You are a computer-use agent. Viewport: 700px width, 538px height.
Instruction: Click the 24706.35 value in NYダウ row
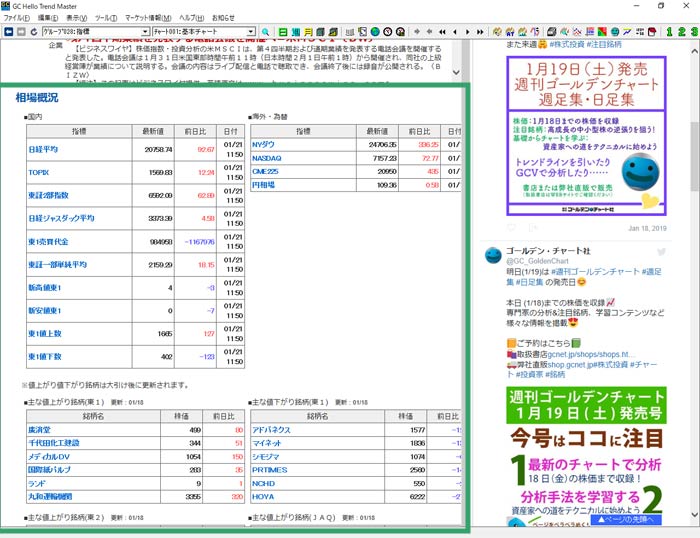[383, 145]
